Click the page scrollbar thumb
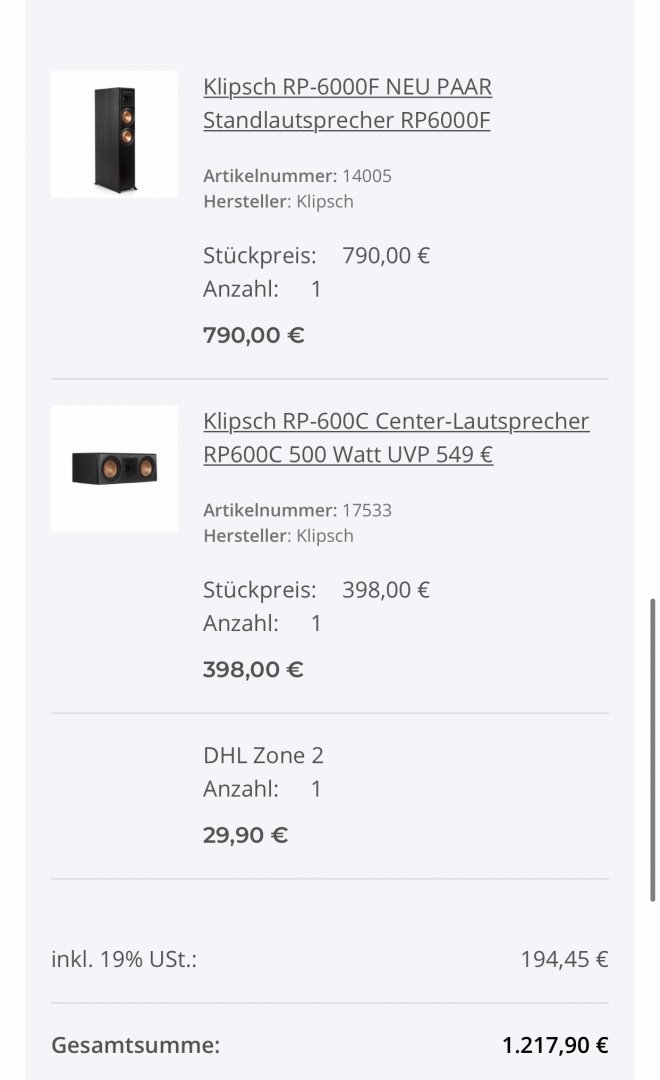660x1080 pixels. (652, 749)
